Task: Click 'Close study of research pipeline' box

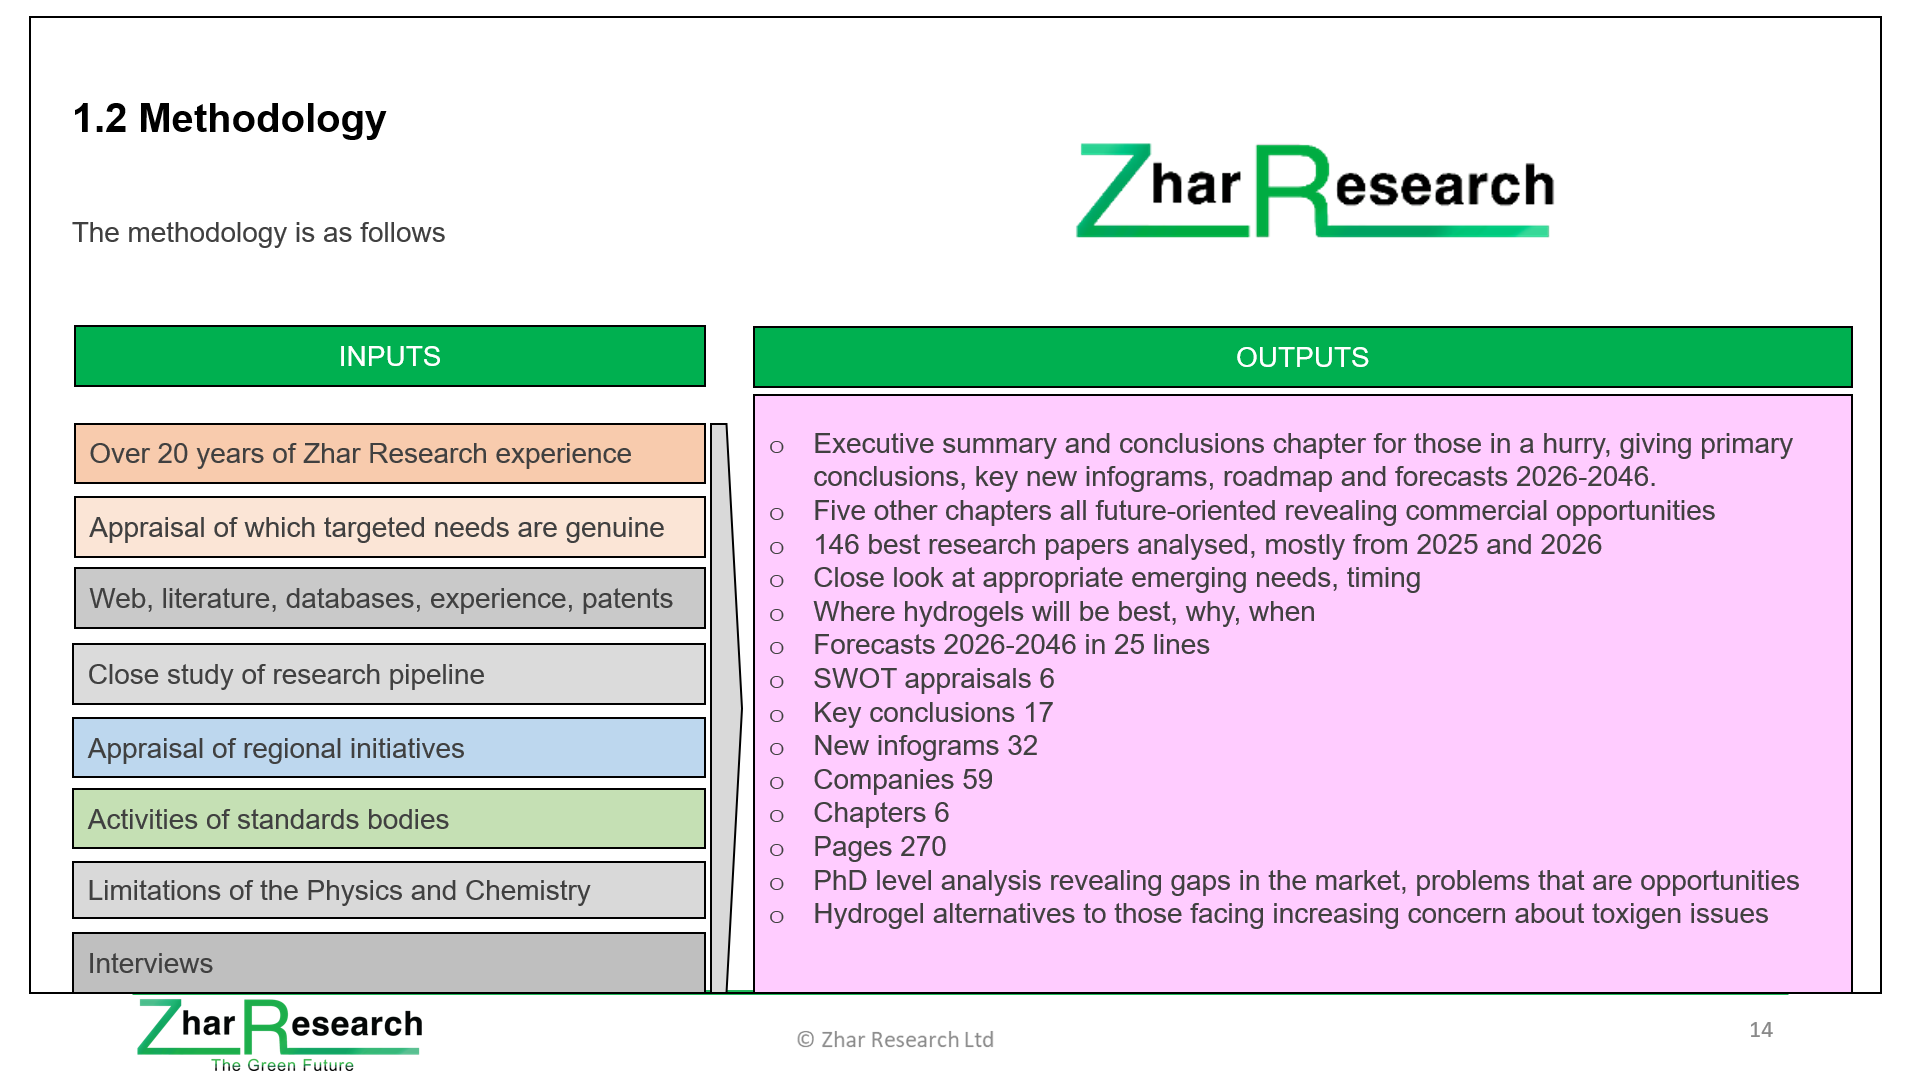Action: [x=389, y=674]
